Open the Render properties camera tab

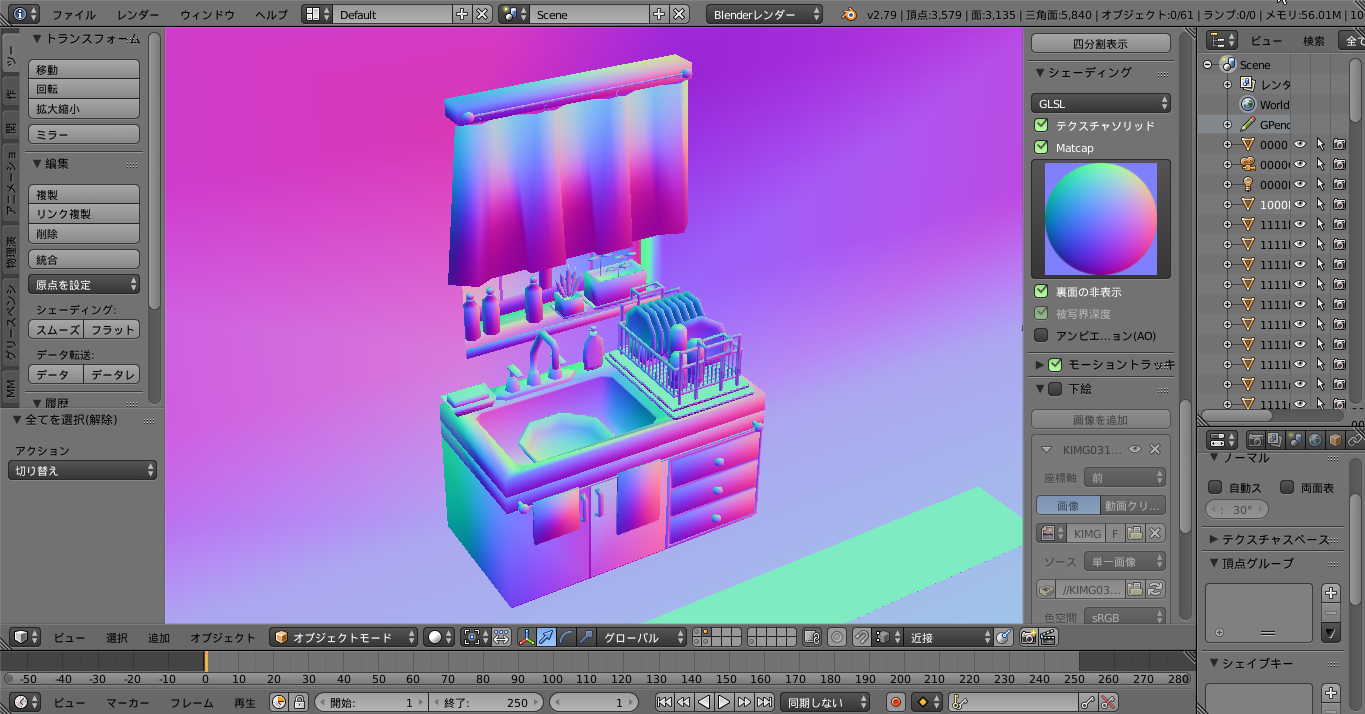(1255, 439)
